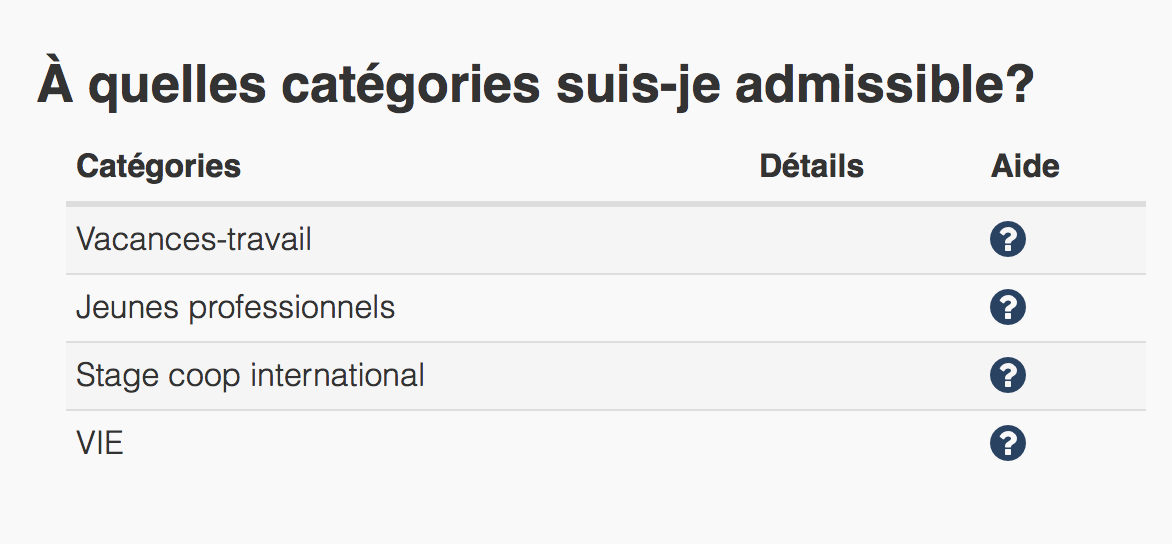
Task: Click the Détails cell in VIE row
Action: pyautogui.click(x=811, y=443)
